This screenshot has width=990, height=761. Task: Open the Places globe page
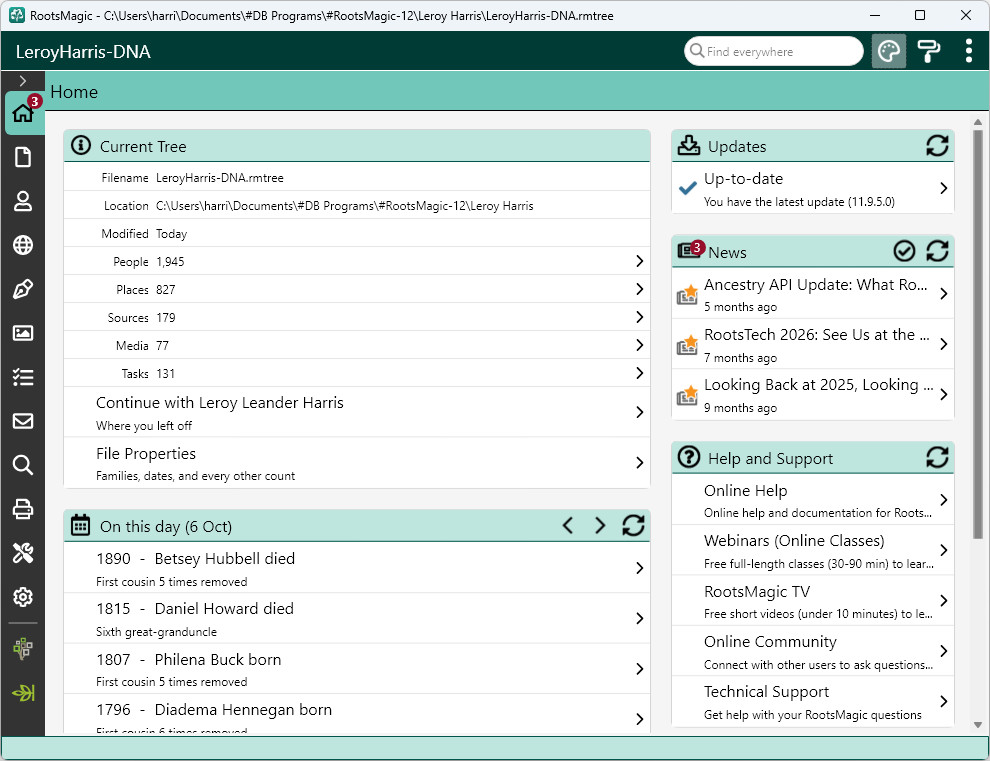pyautogui.click(x=23, y=245)
